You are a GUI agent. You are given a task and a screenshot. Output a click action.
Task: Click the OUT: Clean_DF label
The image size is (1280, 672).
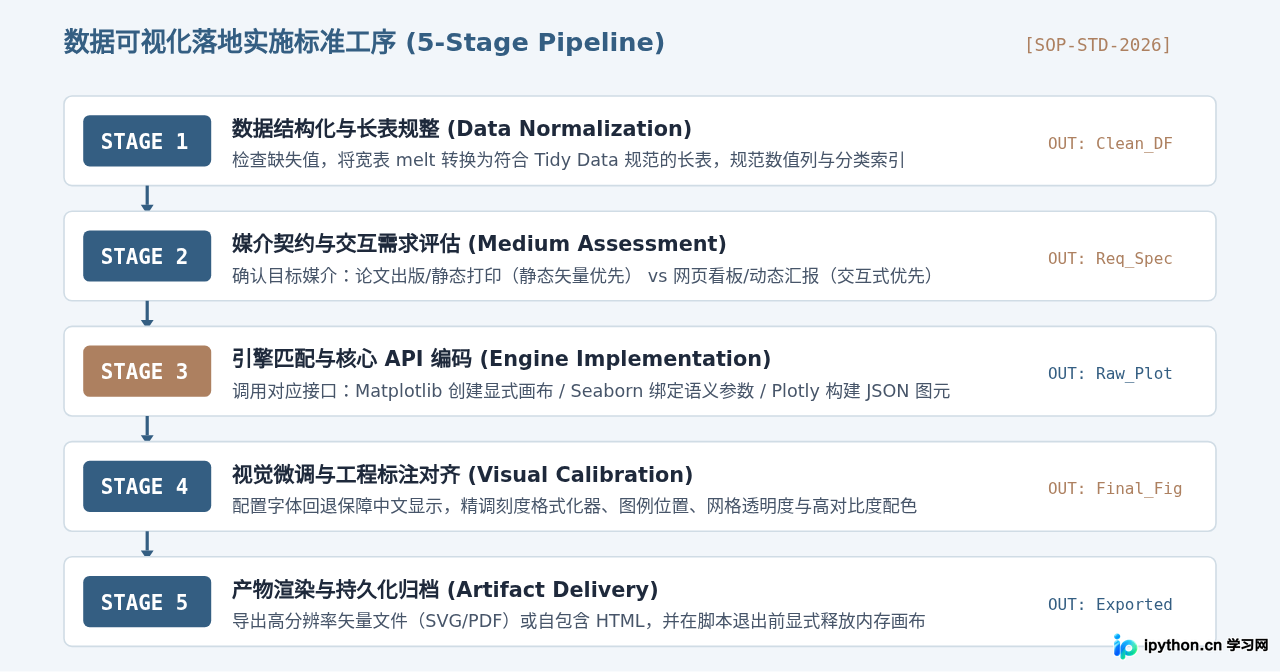1110,144
